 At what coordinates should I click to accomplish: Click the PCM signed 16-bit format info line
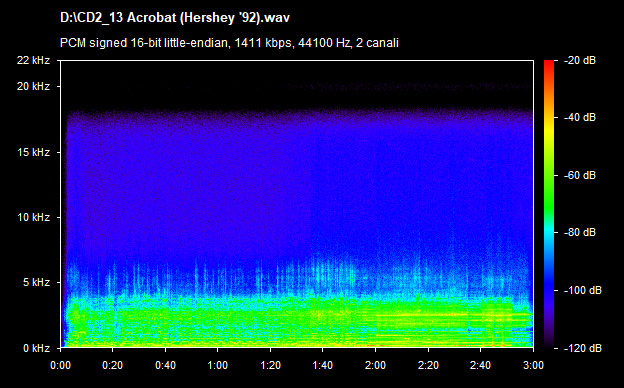pos(229,43)
